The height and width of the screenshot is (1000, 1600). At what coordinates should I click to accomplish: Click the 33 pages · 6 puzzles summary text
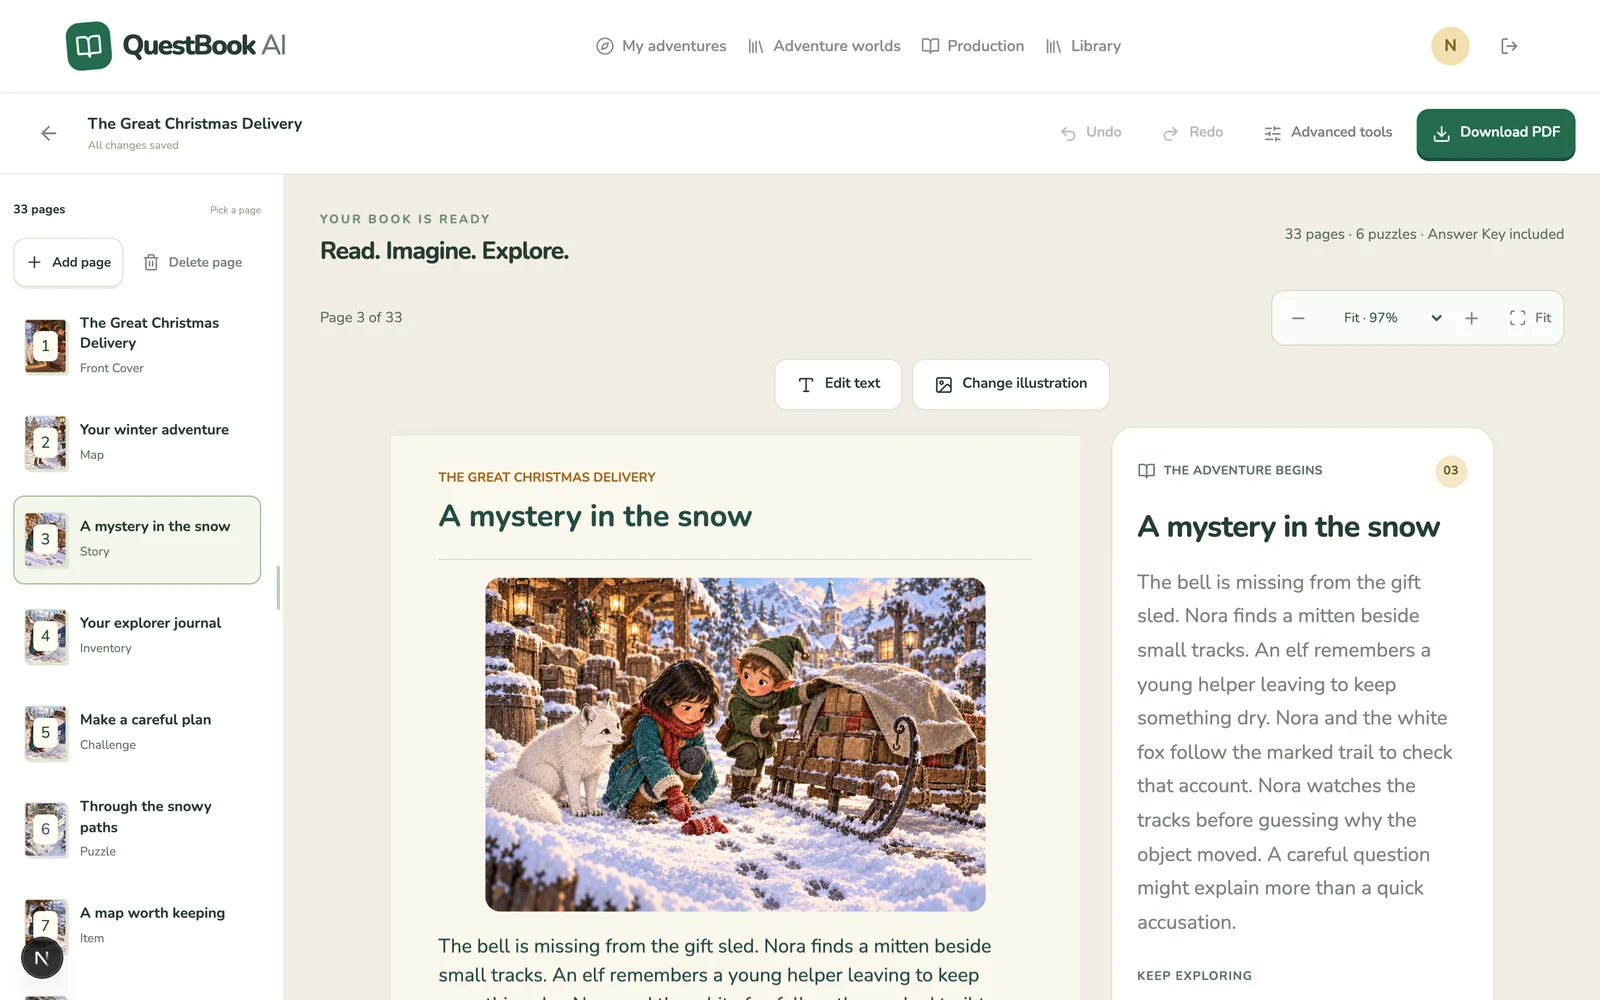point(1424,234)
